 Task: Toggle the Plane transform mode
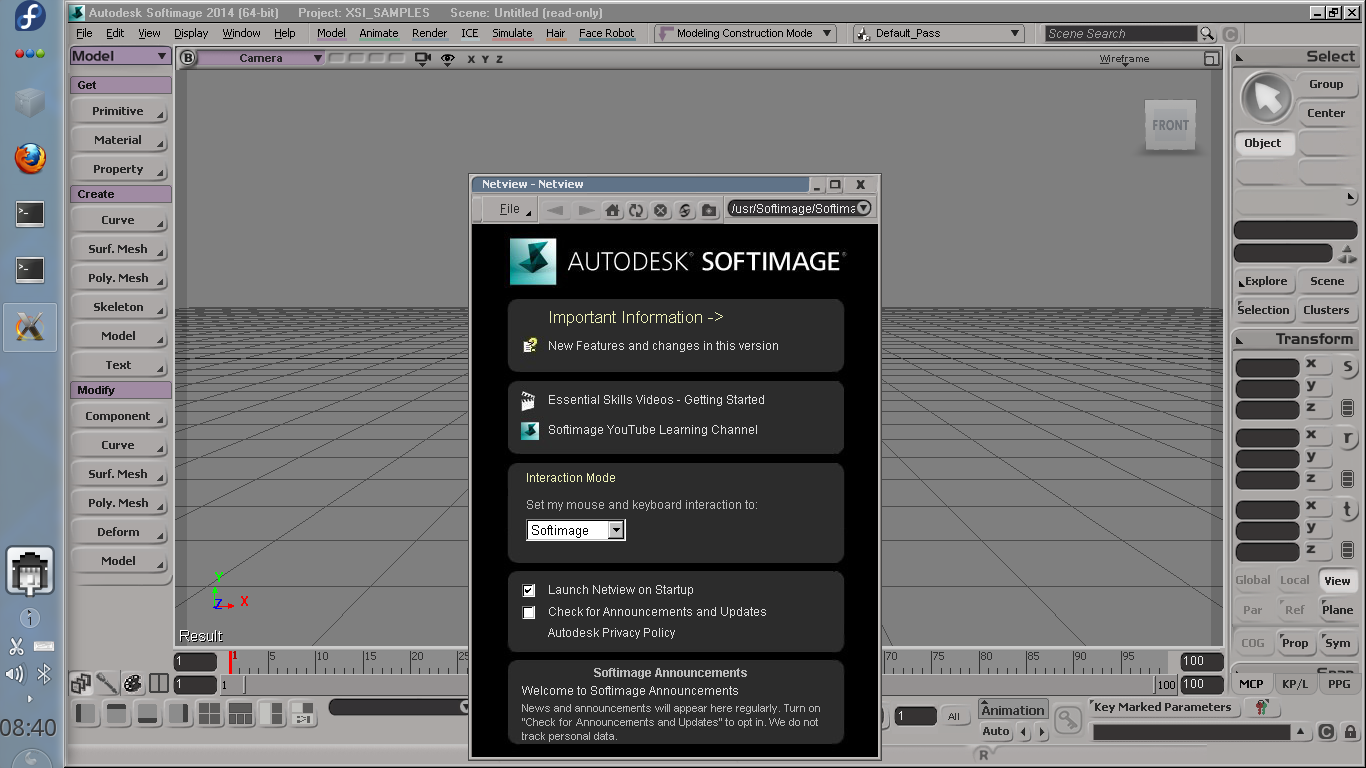tap(1337, 610)
